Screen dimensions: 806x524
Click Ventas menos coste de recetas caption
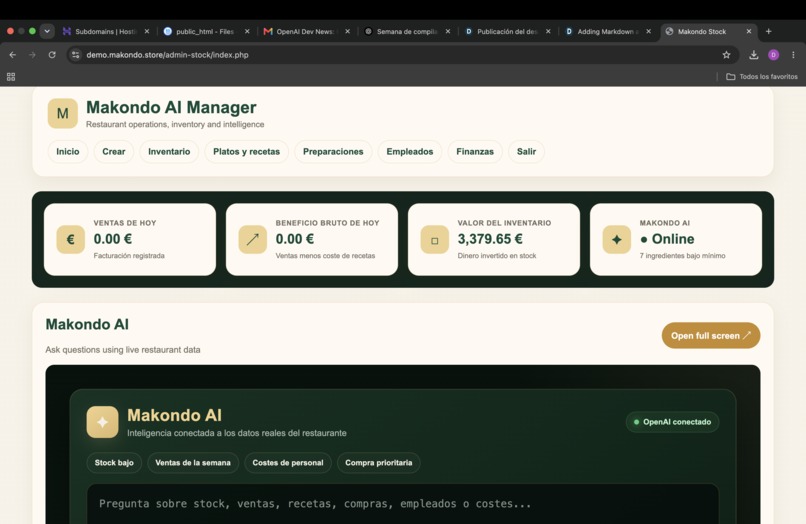tap(325, 256)
